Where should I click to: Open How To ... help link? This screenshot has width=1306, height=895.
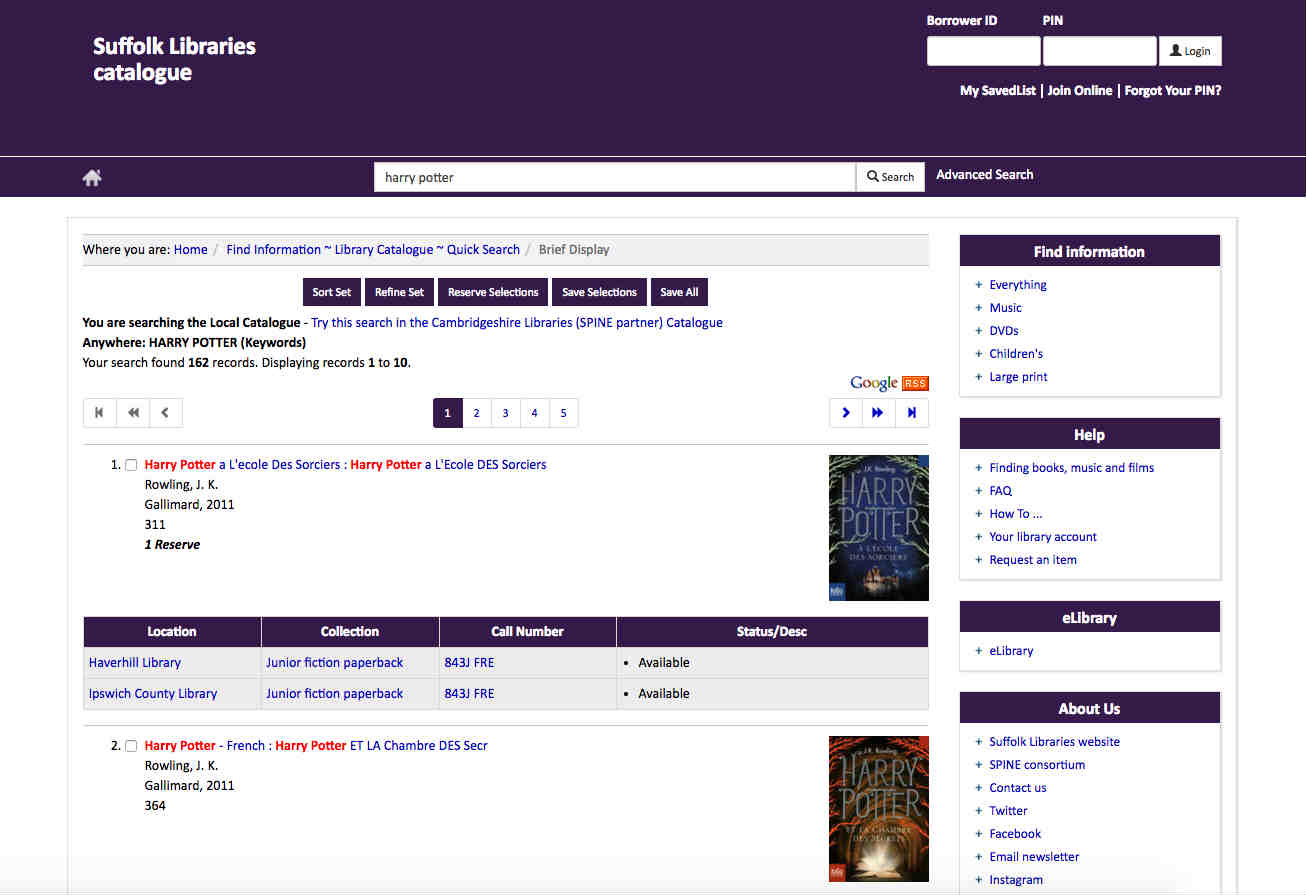pos(1016,514)
